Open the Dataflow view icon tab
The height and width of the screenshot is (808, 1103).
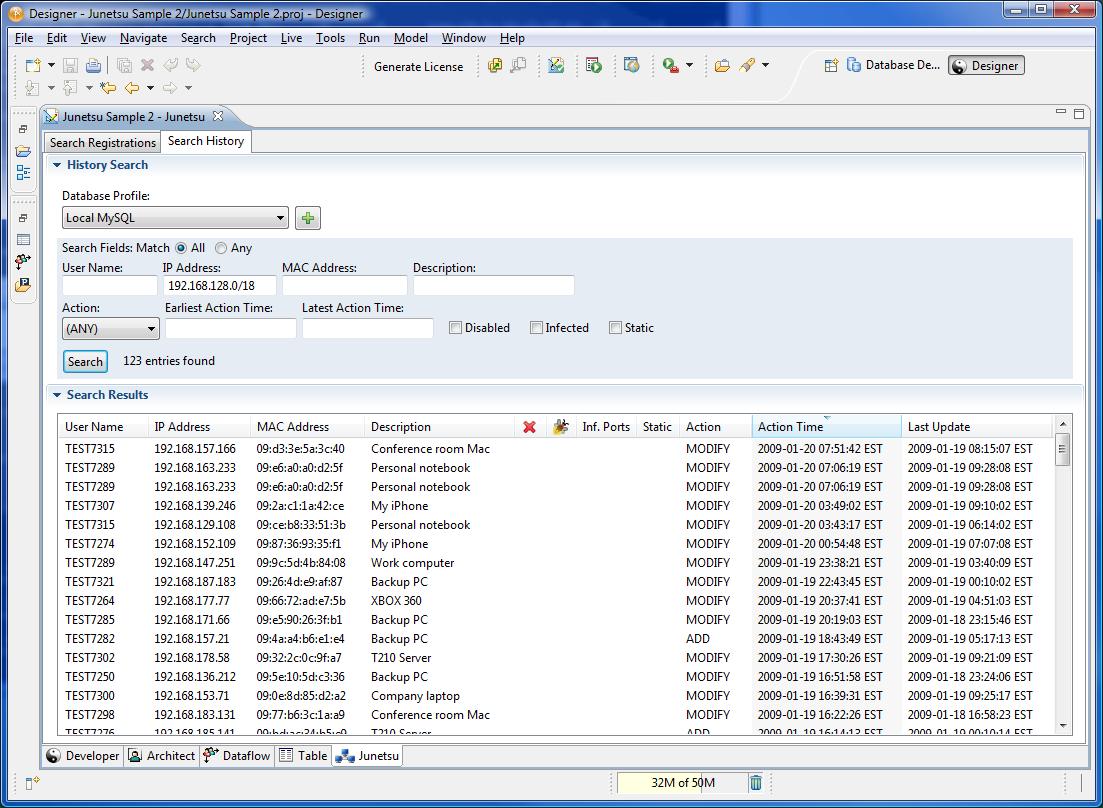point(236,756)
